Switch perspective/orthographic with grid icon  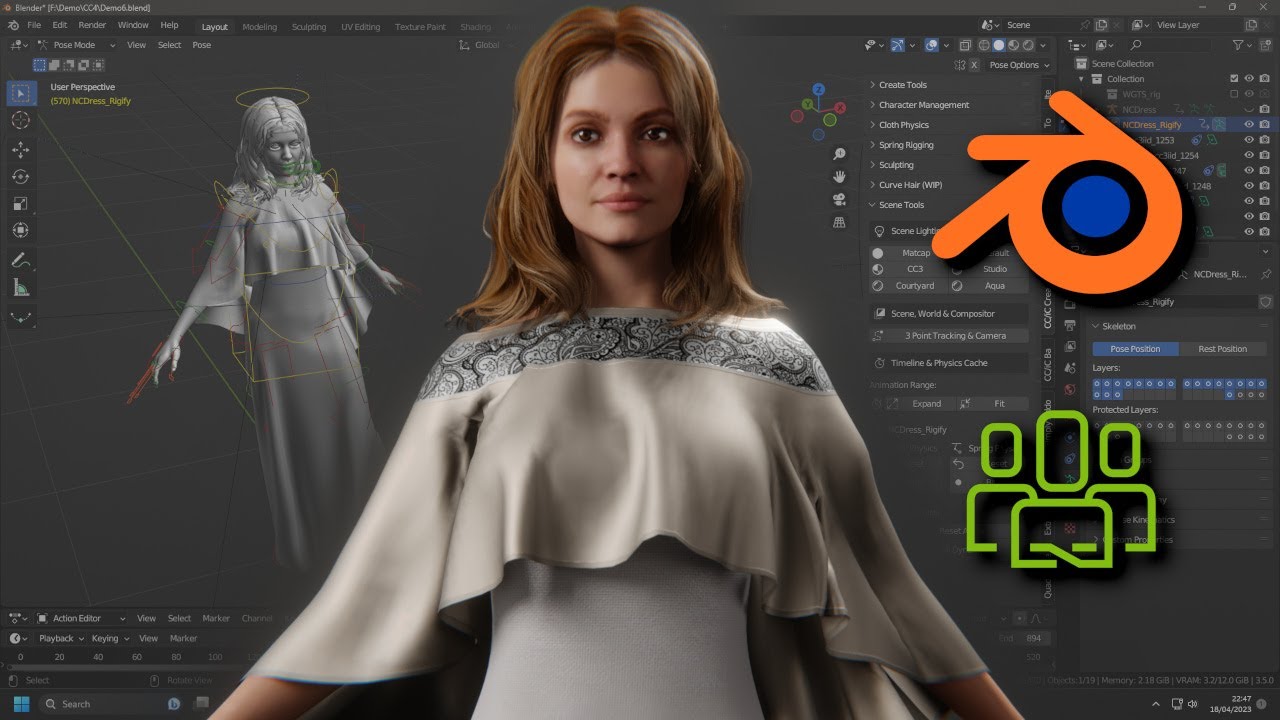pos(840,220)
